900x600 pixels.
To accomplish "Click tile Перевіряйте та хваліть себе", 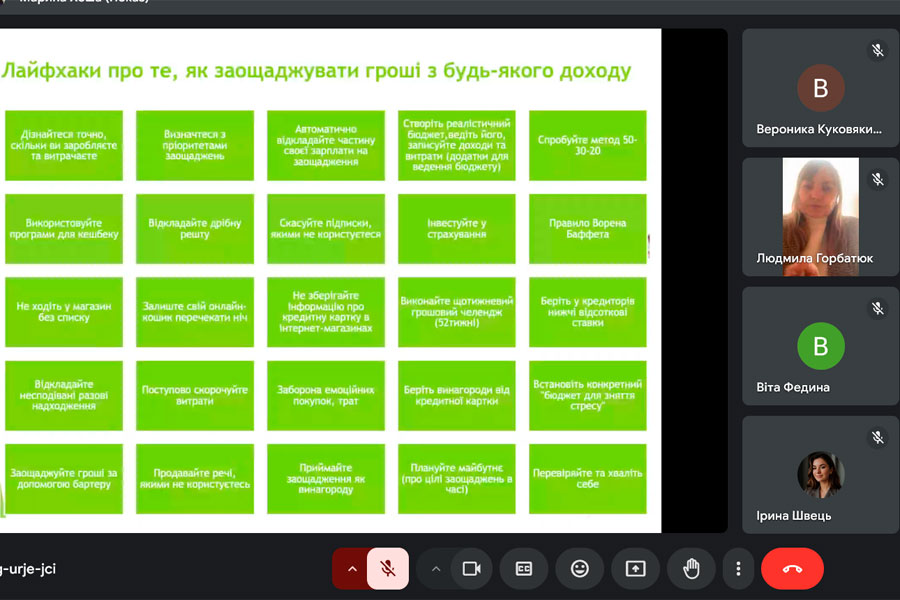I will 587,478.
